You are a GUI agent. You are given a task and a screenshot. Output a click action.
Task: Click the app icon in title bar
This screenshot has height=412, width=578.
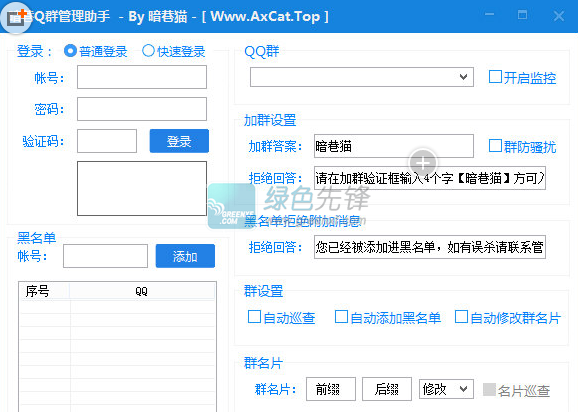(15, 17)
